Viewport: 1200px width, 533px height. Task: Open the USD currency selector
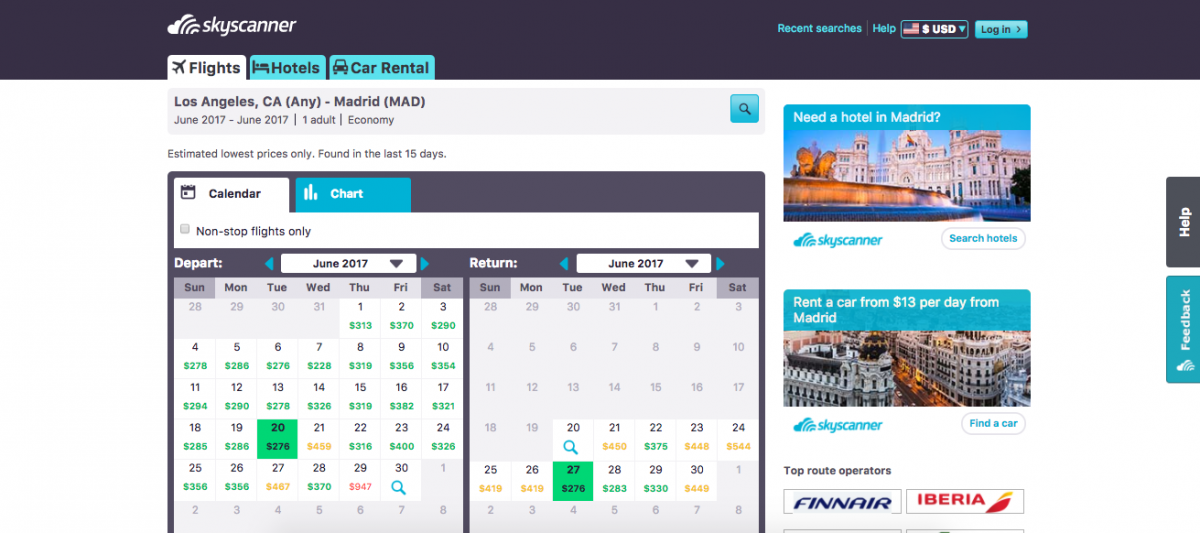tap(934, 29)
